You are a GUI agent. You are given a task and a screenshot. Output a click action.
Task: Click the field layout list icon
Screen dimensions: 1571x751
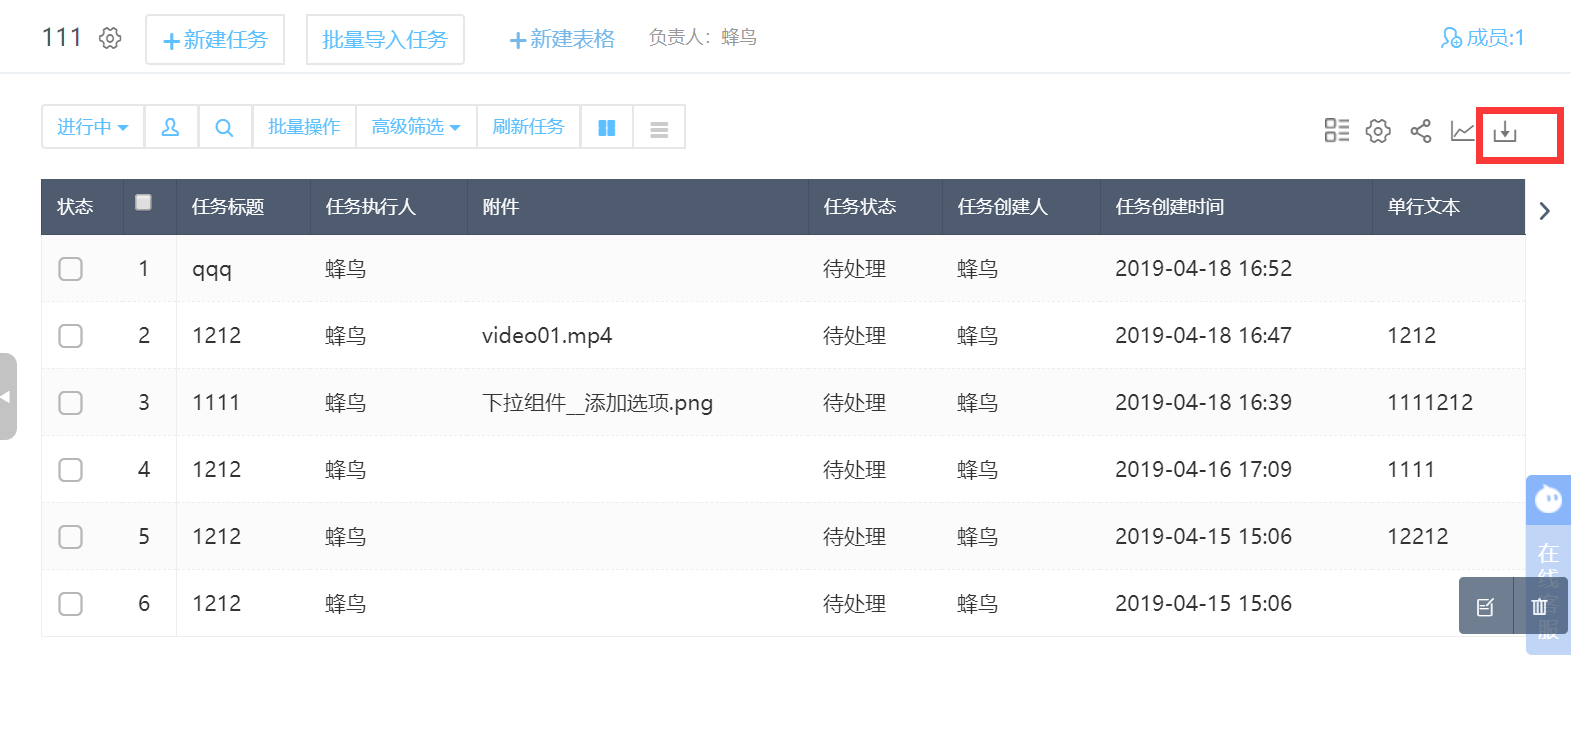click(1336, 131)
